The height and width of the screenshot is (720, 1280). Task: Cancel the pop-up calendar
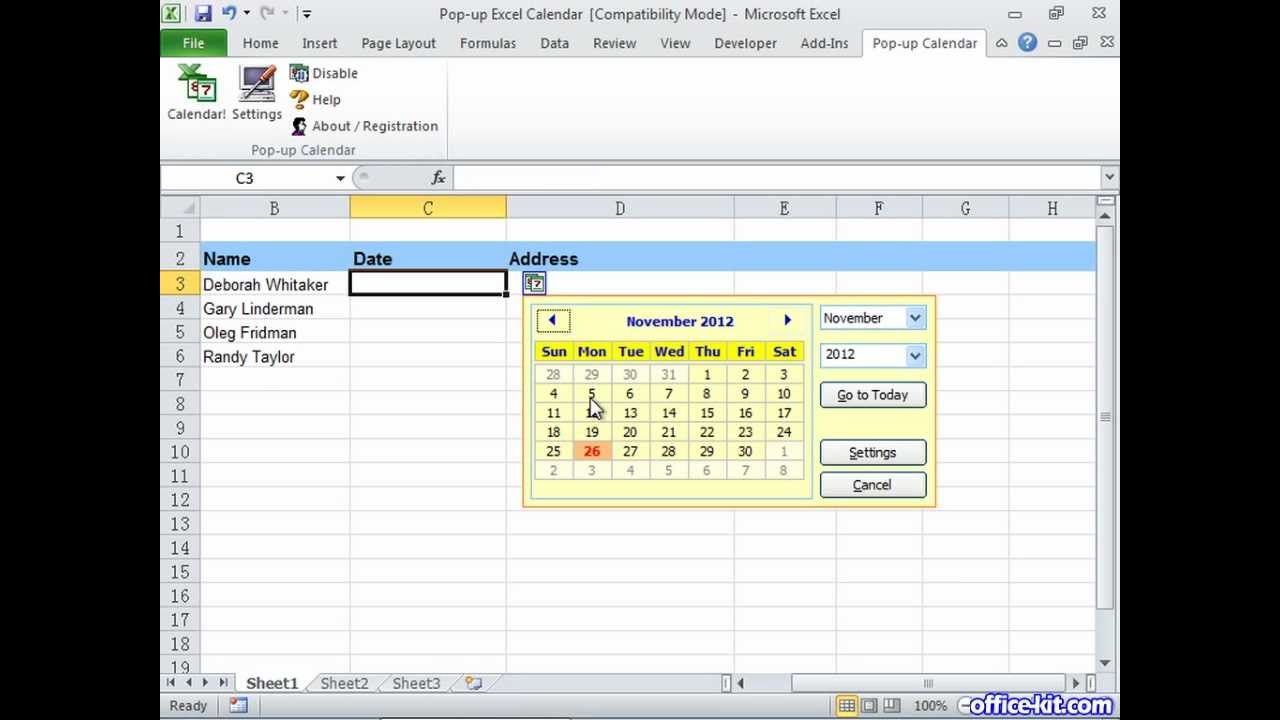coord(873,485)
